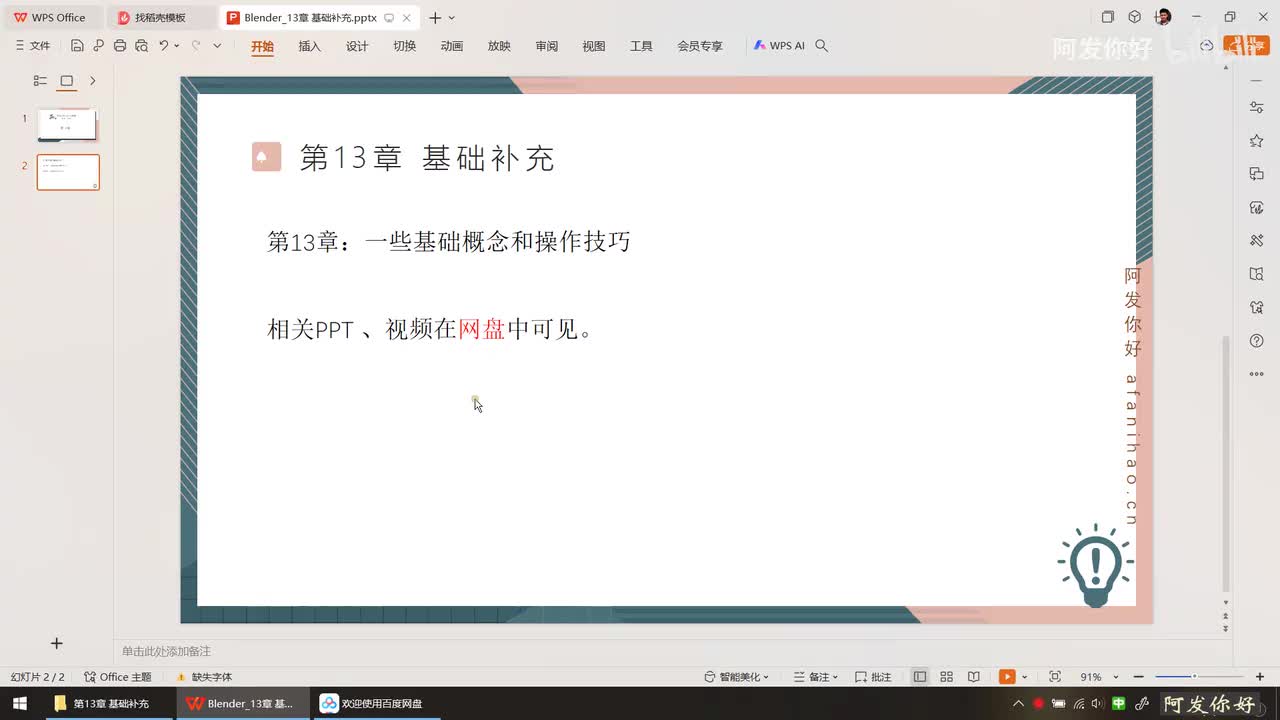Click the export/share icon beside Save
The height and width of the screenshot is (720, 1280).
[x=98, y=46]
